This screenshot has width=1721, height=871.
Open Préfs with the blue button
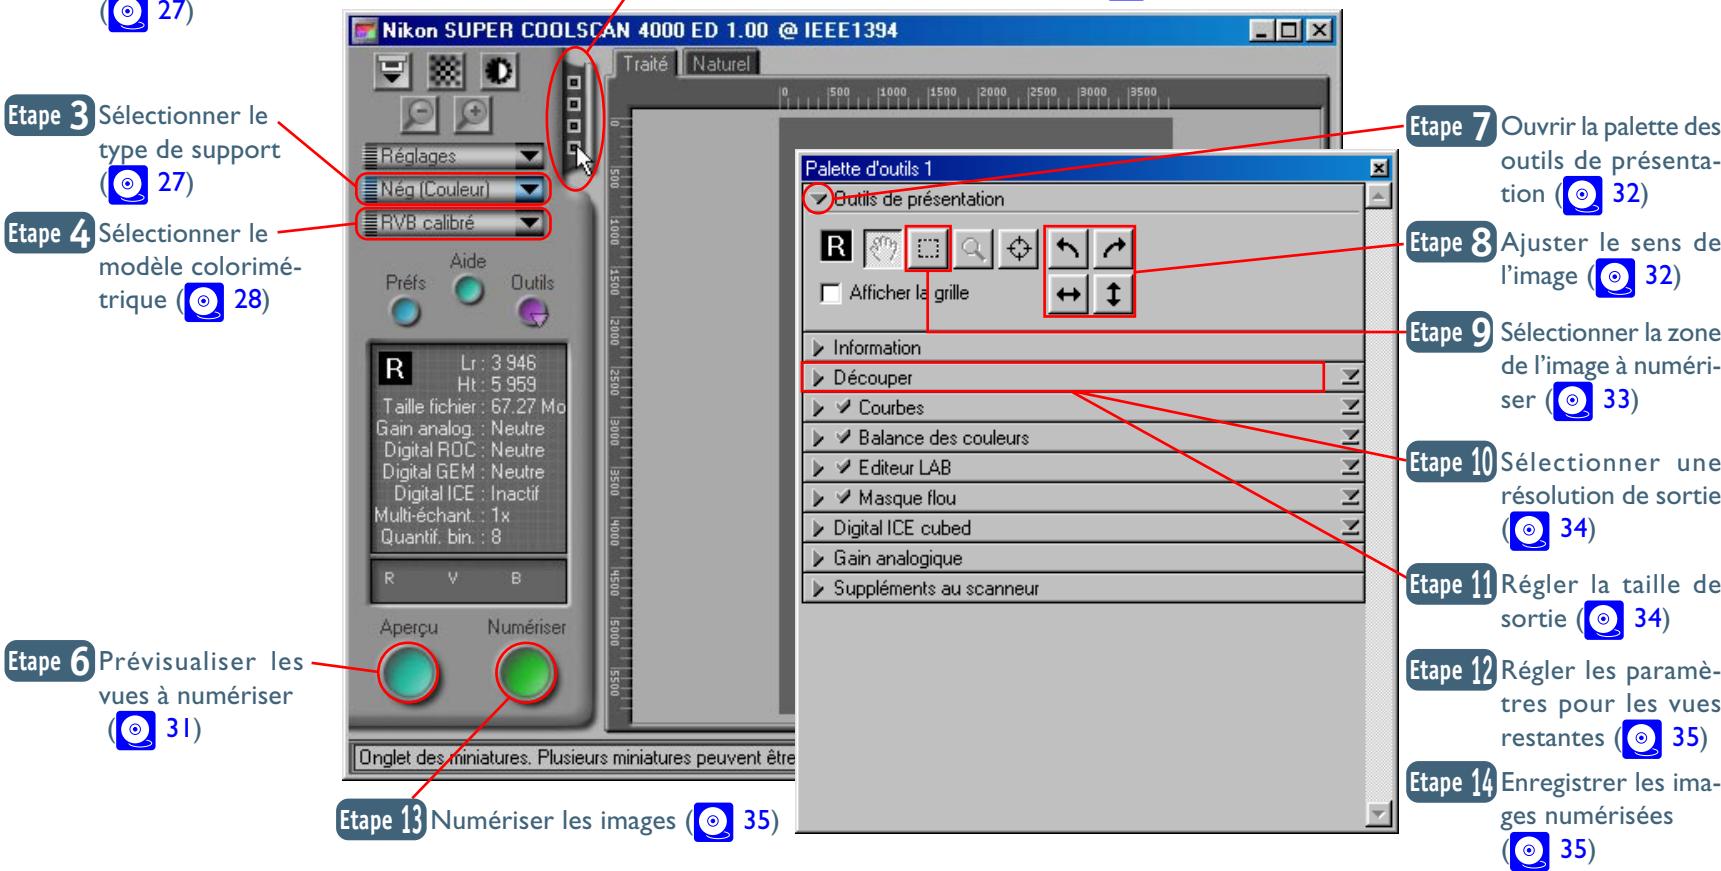(x=404, y=312)
